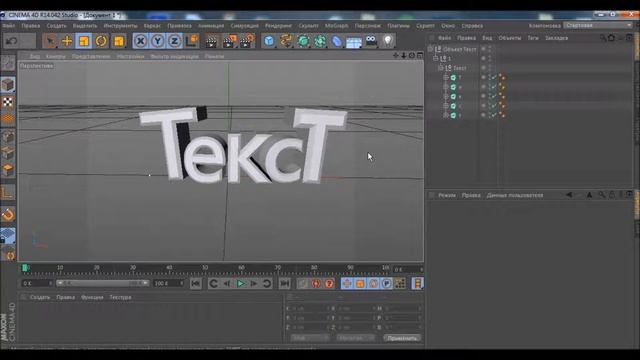Open the green NURBS generator icon
Viewport: 640px width, 360px height.
[303, 41]
